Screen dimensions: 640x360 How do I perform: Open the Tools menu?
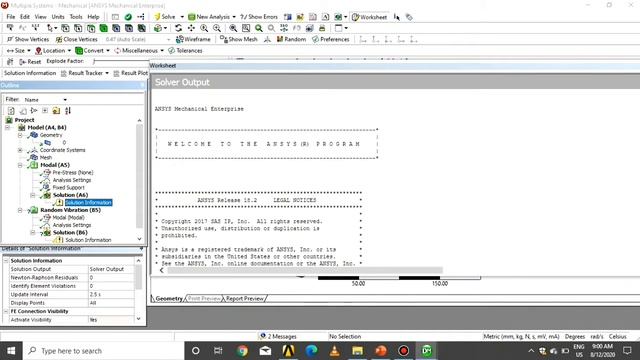click(76, 17)
